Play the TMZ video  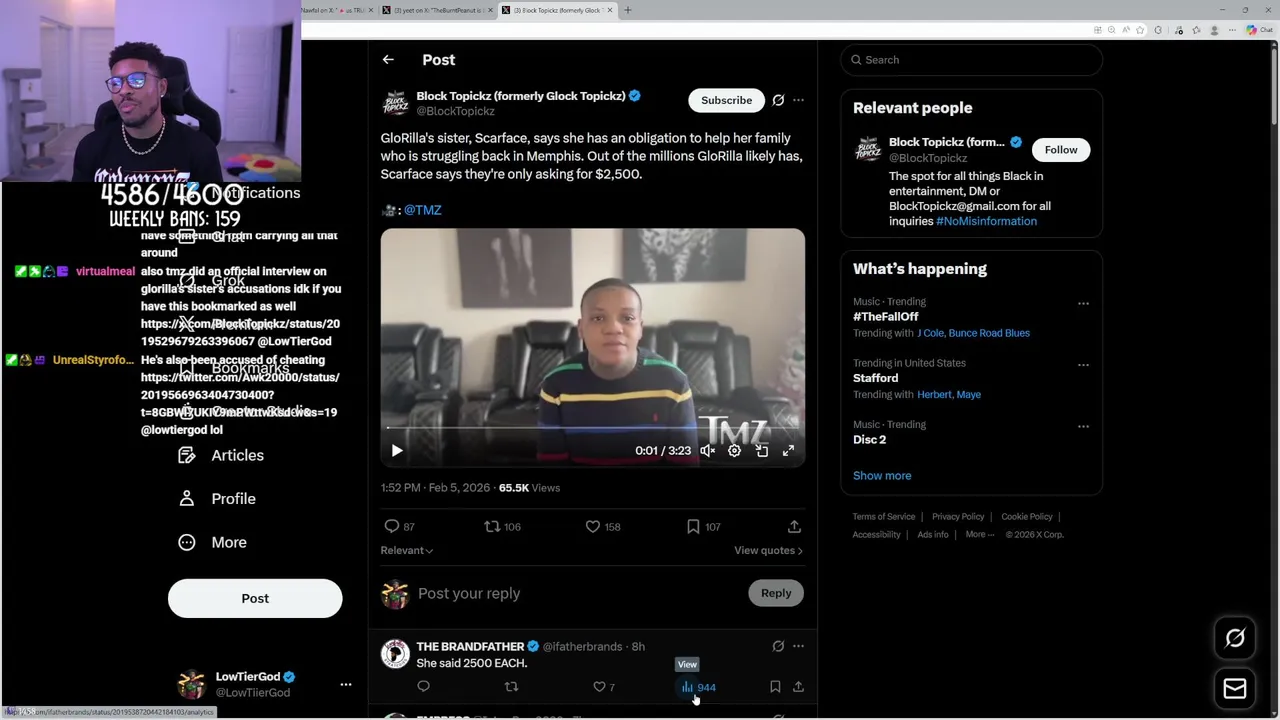tap(397, 451)
